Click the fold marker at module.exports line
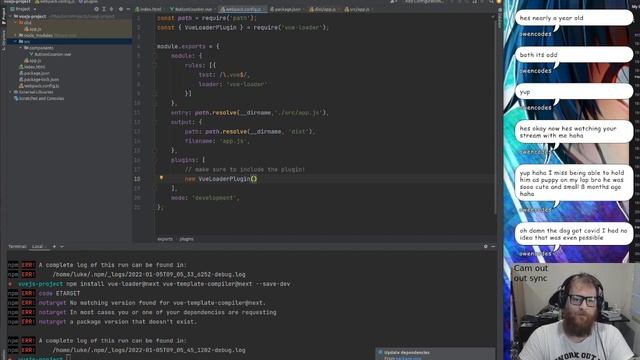 (155, 47)
